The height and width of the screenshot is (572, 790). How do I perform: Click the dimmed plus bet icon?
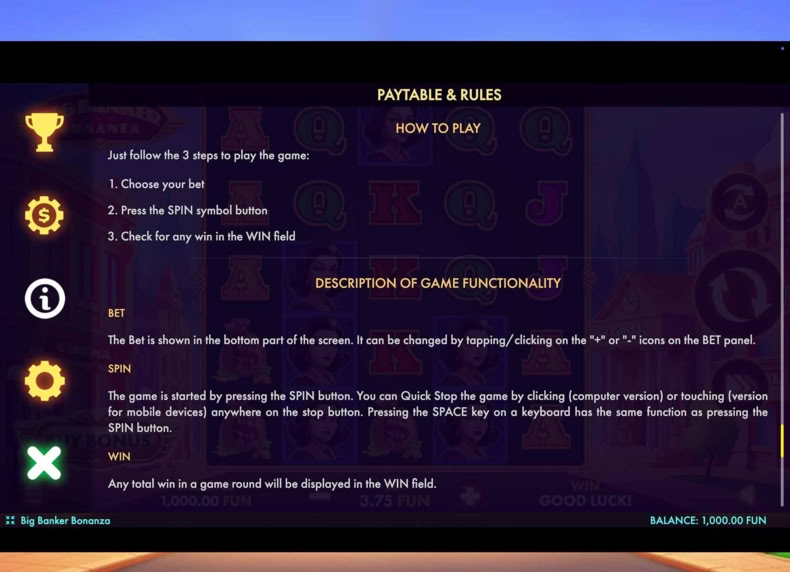click(x=470, y=497)
